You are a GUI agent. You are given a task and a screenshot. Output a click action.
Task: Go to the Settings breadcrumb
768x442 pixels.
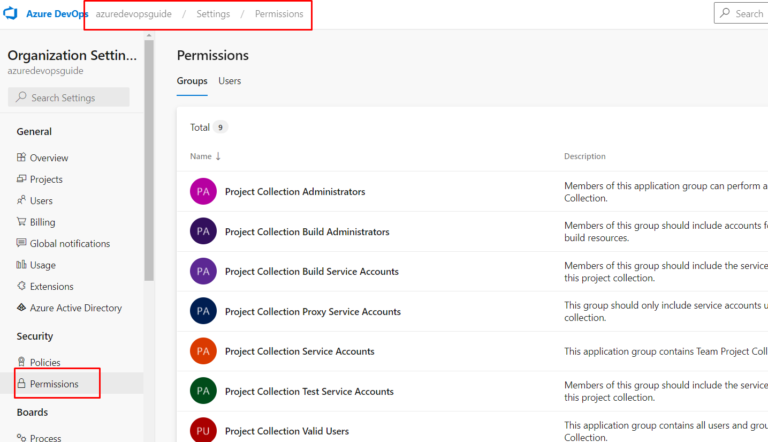coord(213,14)
